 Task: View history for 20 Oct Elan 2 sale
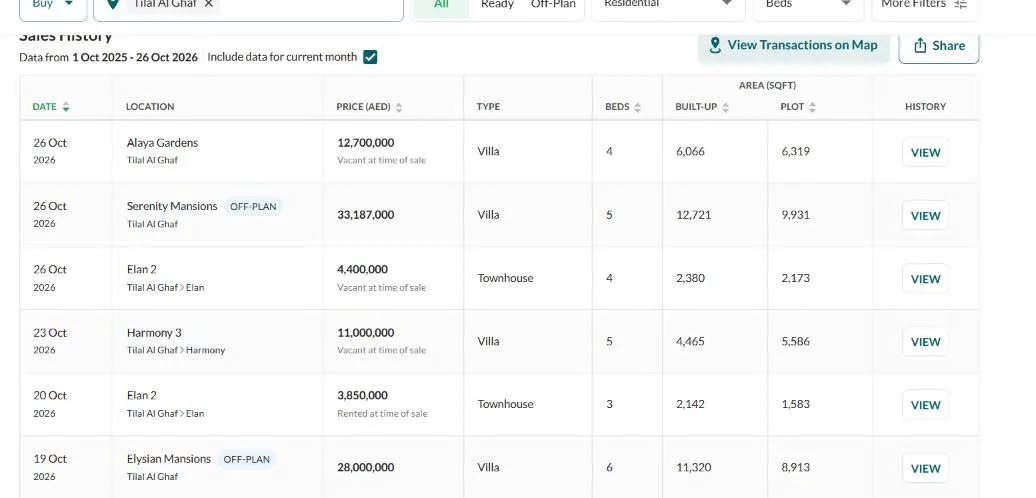pyautogui.click(x=925, y=405)
